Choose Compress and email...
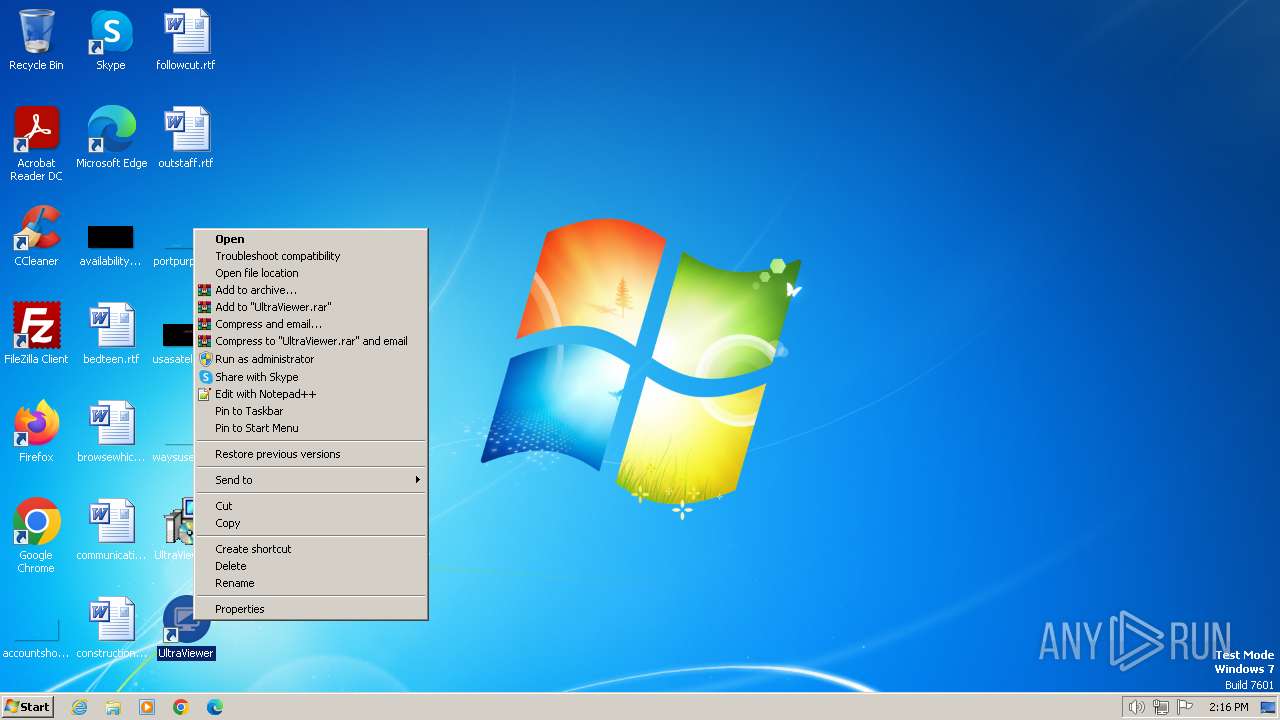This screenshot has width=1280, height=720. [311, 324]
